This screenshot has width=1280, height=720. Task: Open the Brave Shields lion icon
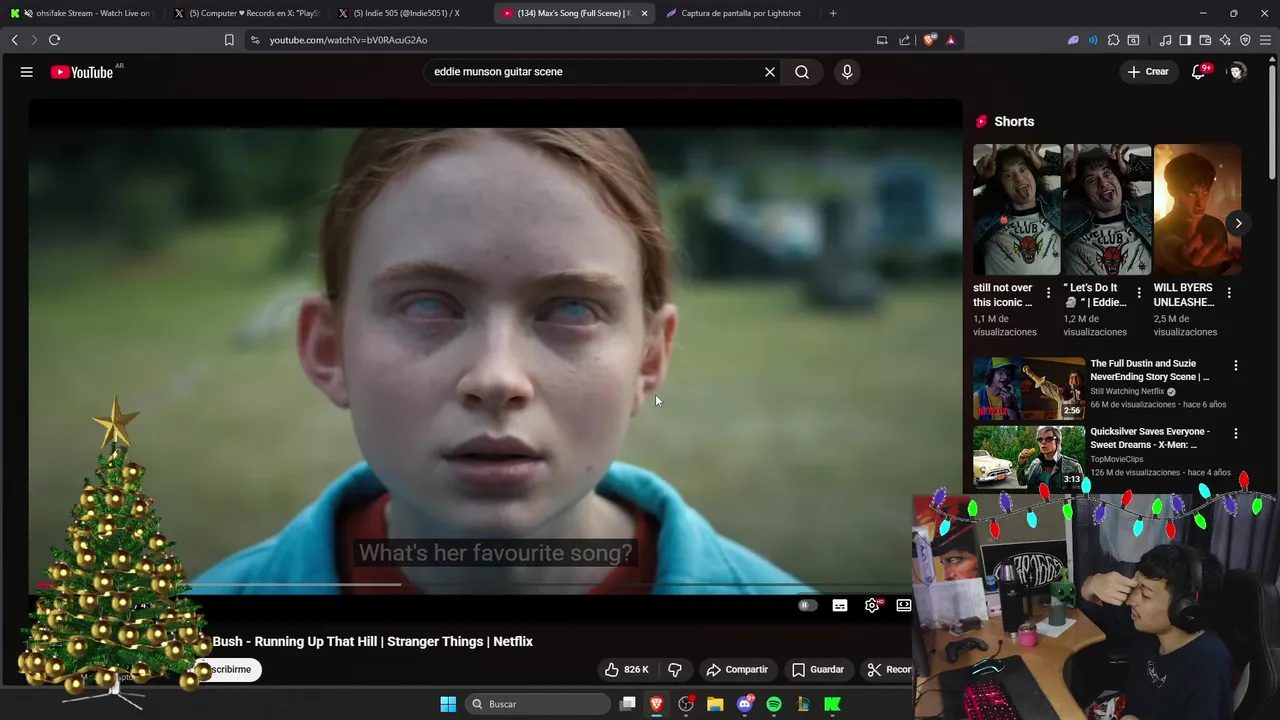point(930,40)
